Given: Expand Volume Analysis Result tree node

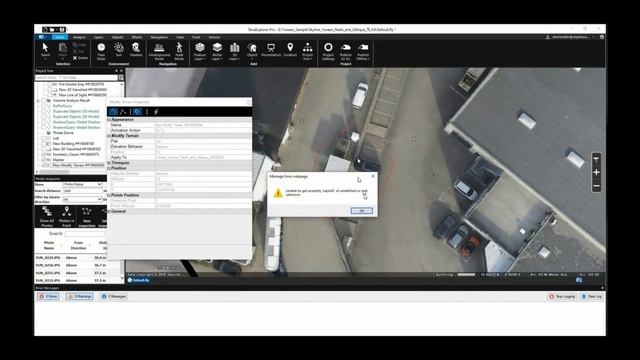Looking at the screenshot, I should click(38, 100).
